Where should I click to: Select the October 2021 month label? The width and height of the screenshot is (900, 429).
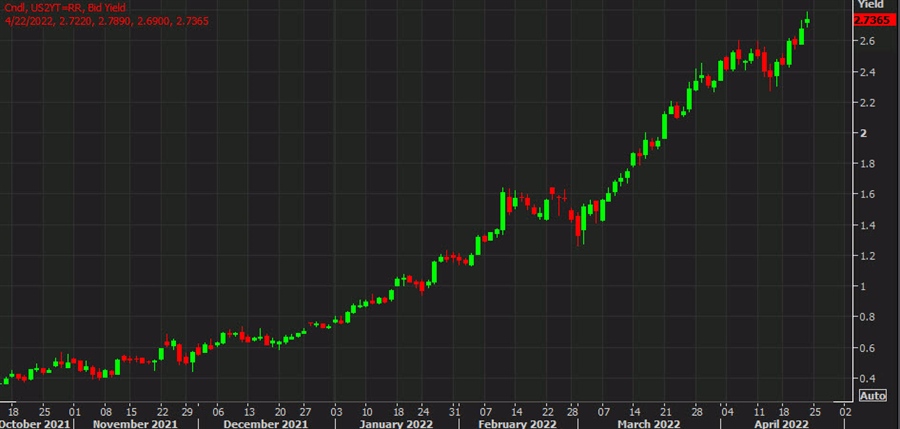[35, 424]
